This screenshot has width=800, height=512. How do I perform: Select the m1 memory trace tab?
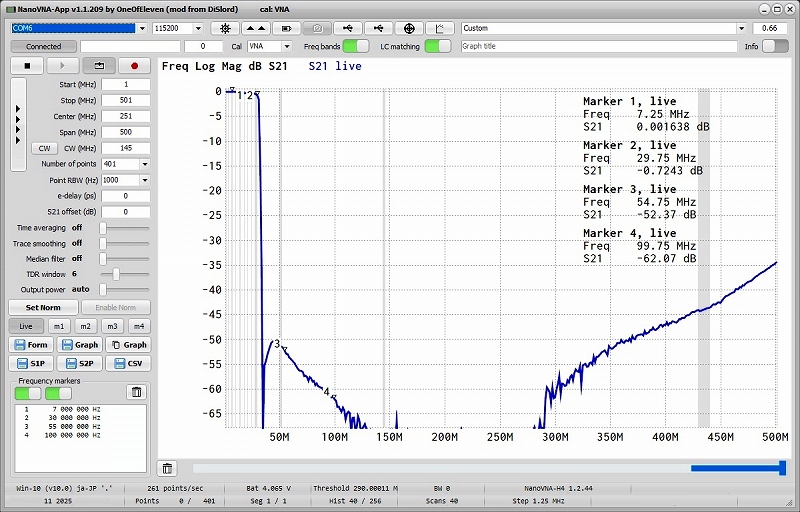[59, 326]
